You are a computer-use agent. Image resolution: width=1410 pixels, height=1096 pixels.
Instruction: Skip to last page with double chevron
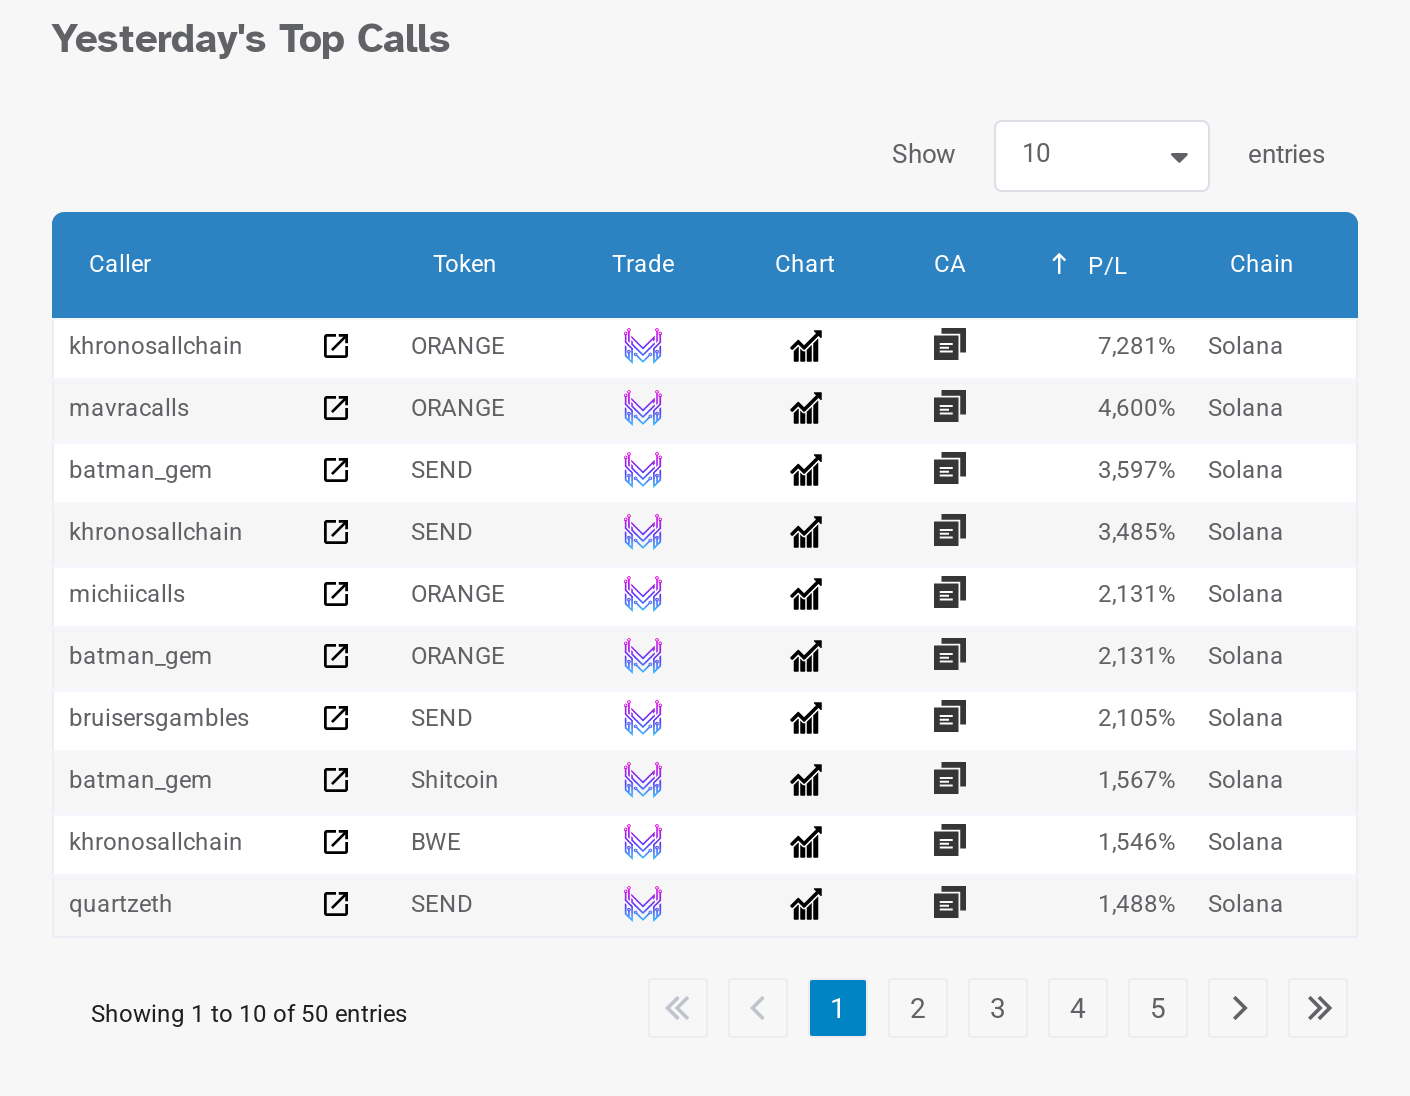1318,1008
